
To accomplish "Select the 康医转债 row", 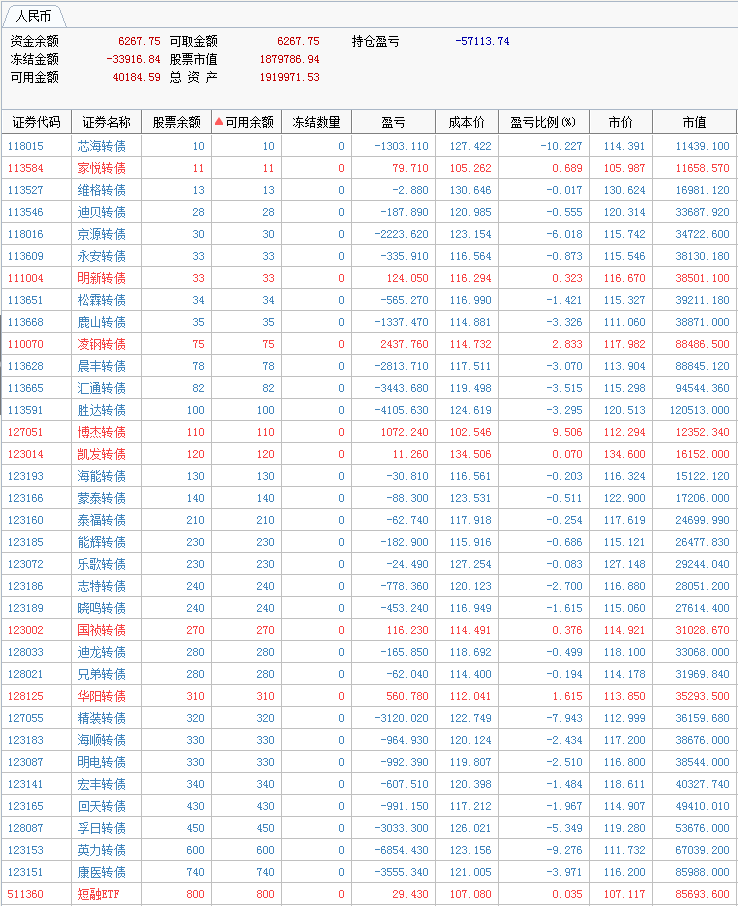I will coord(369,872).
